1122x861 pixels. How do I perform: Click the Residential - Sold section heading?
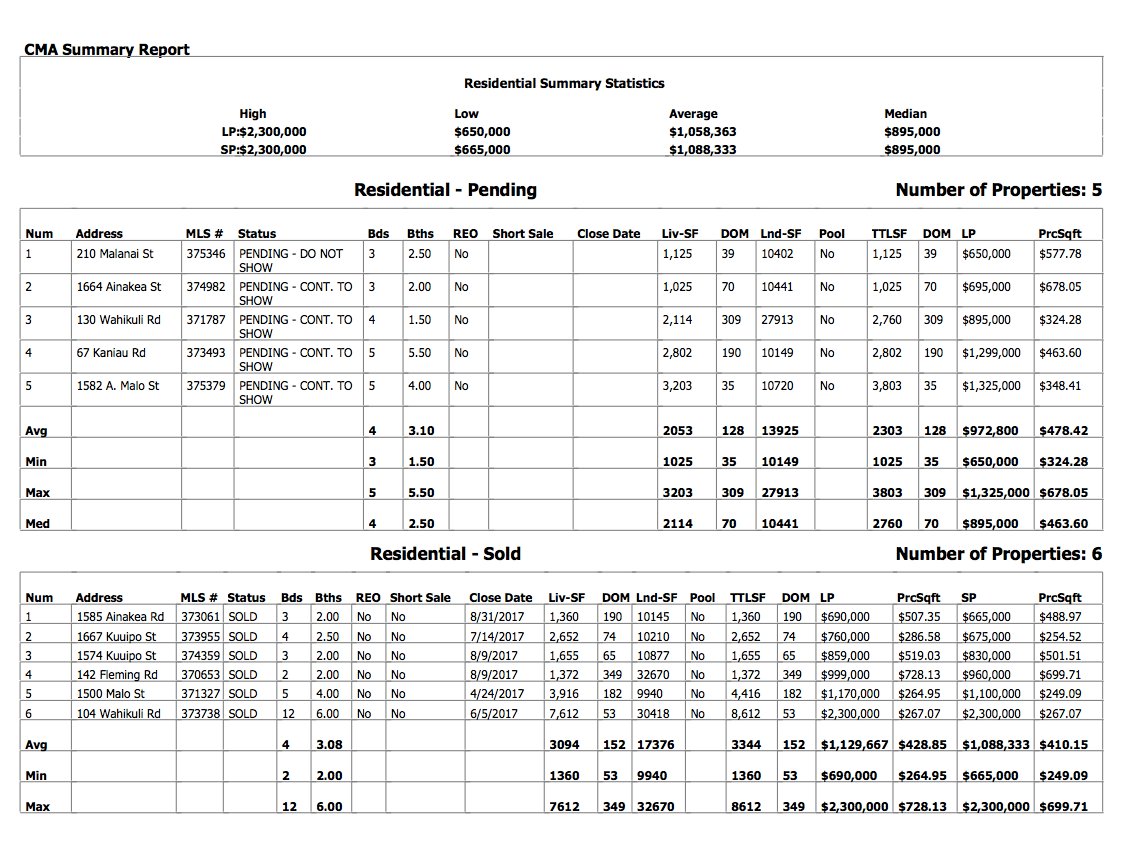tap(445, 554)
